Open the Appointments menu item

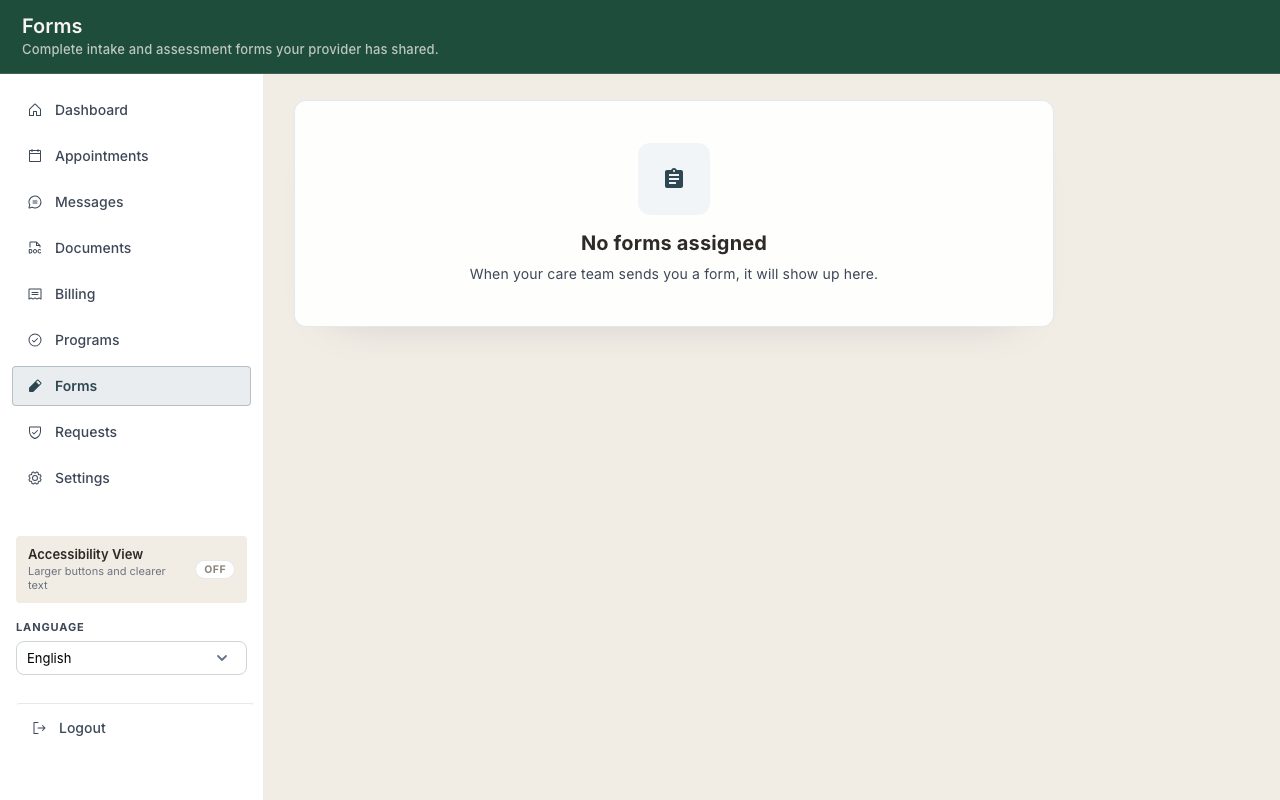click(131, 156)
